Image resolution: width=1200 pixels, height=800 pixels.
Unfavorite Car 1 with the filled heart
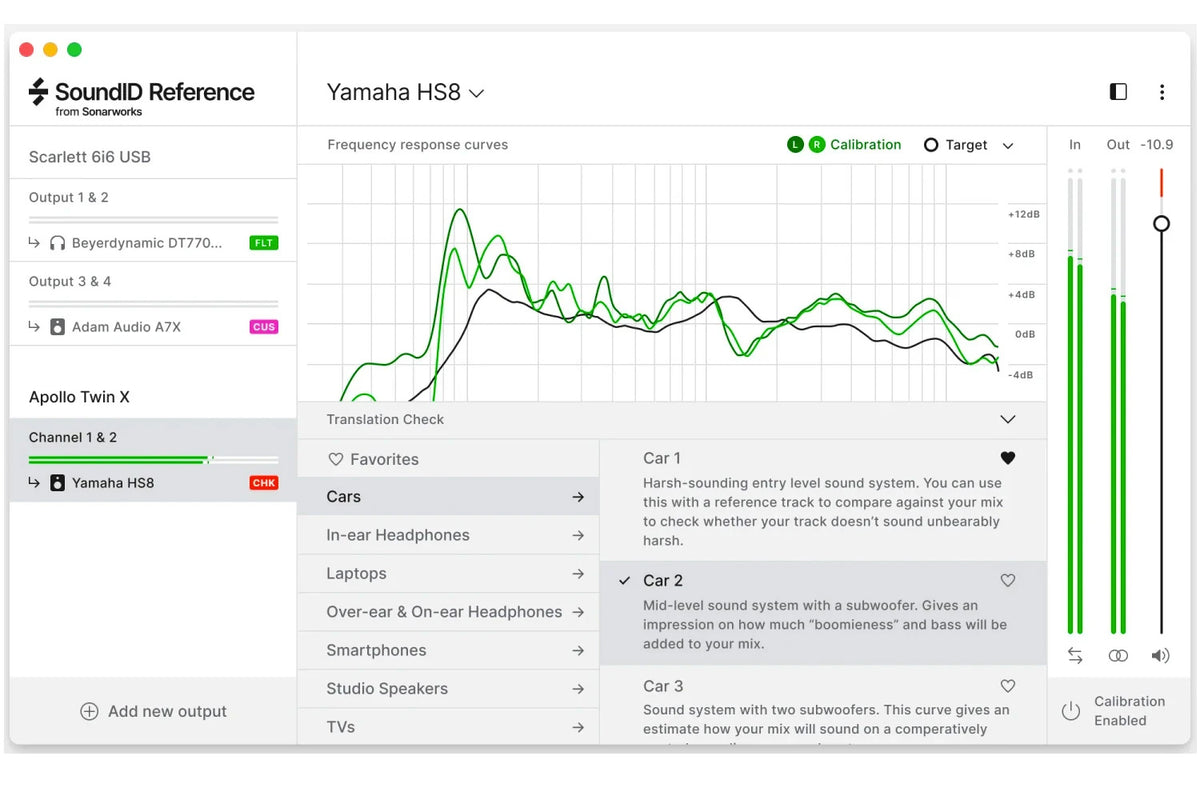pyautogui.click(x=1008, y=458)
